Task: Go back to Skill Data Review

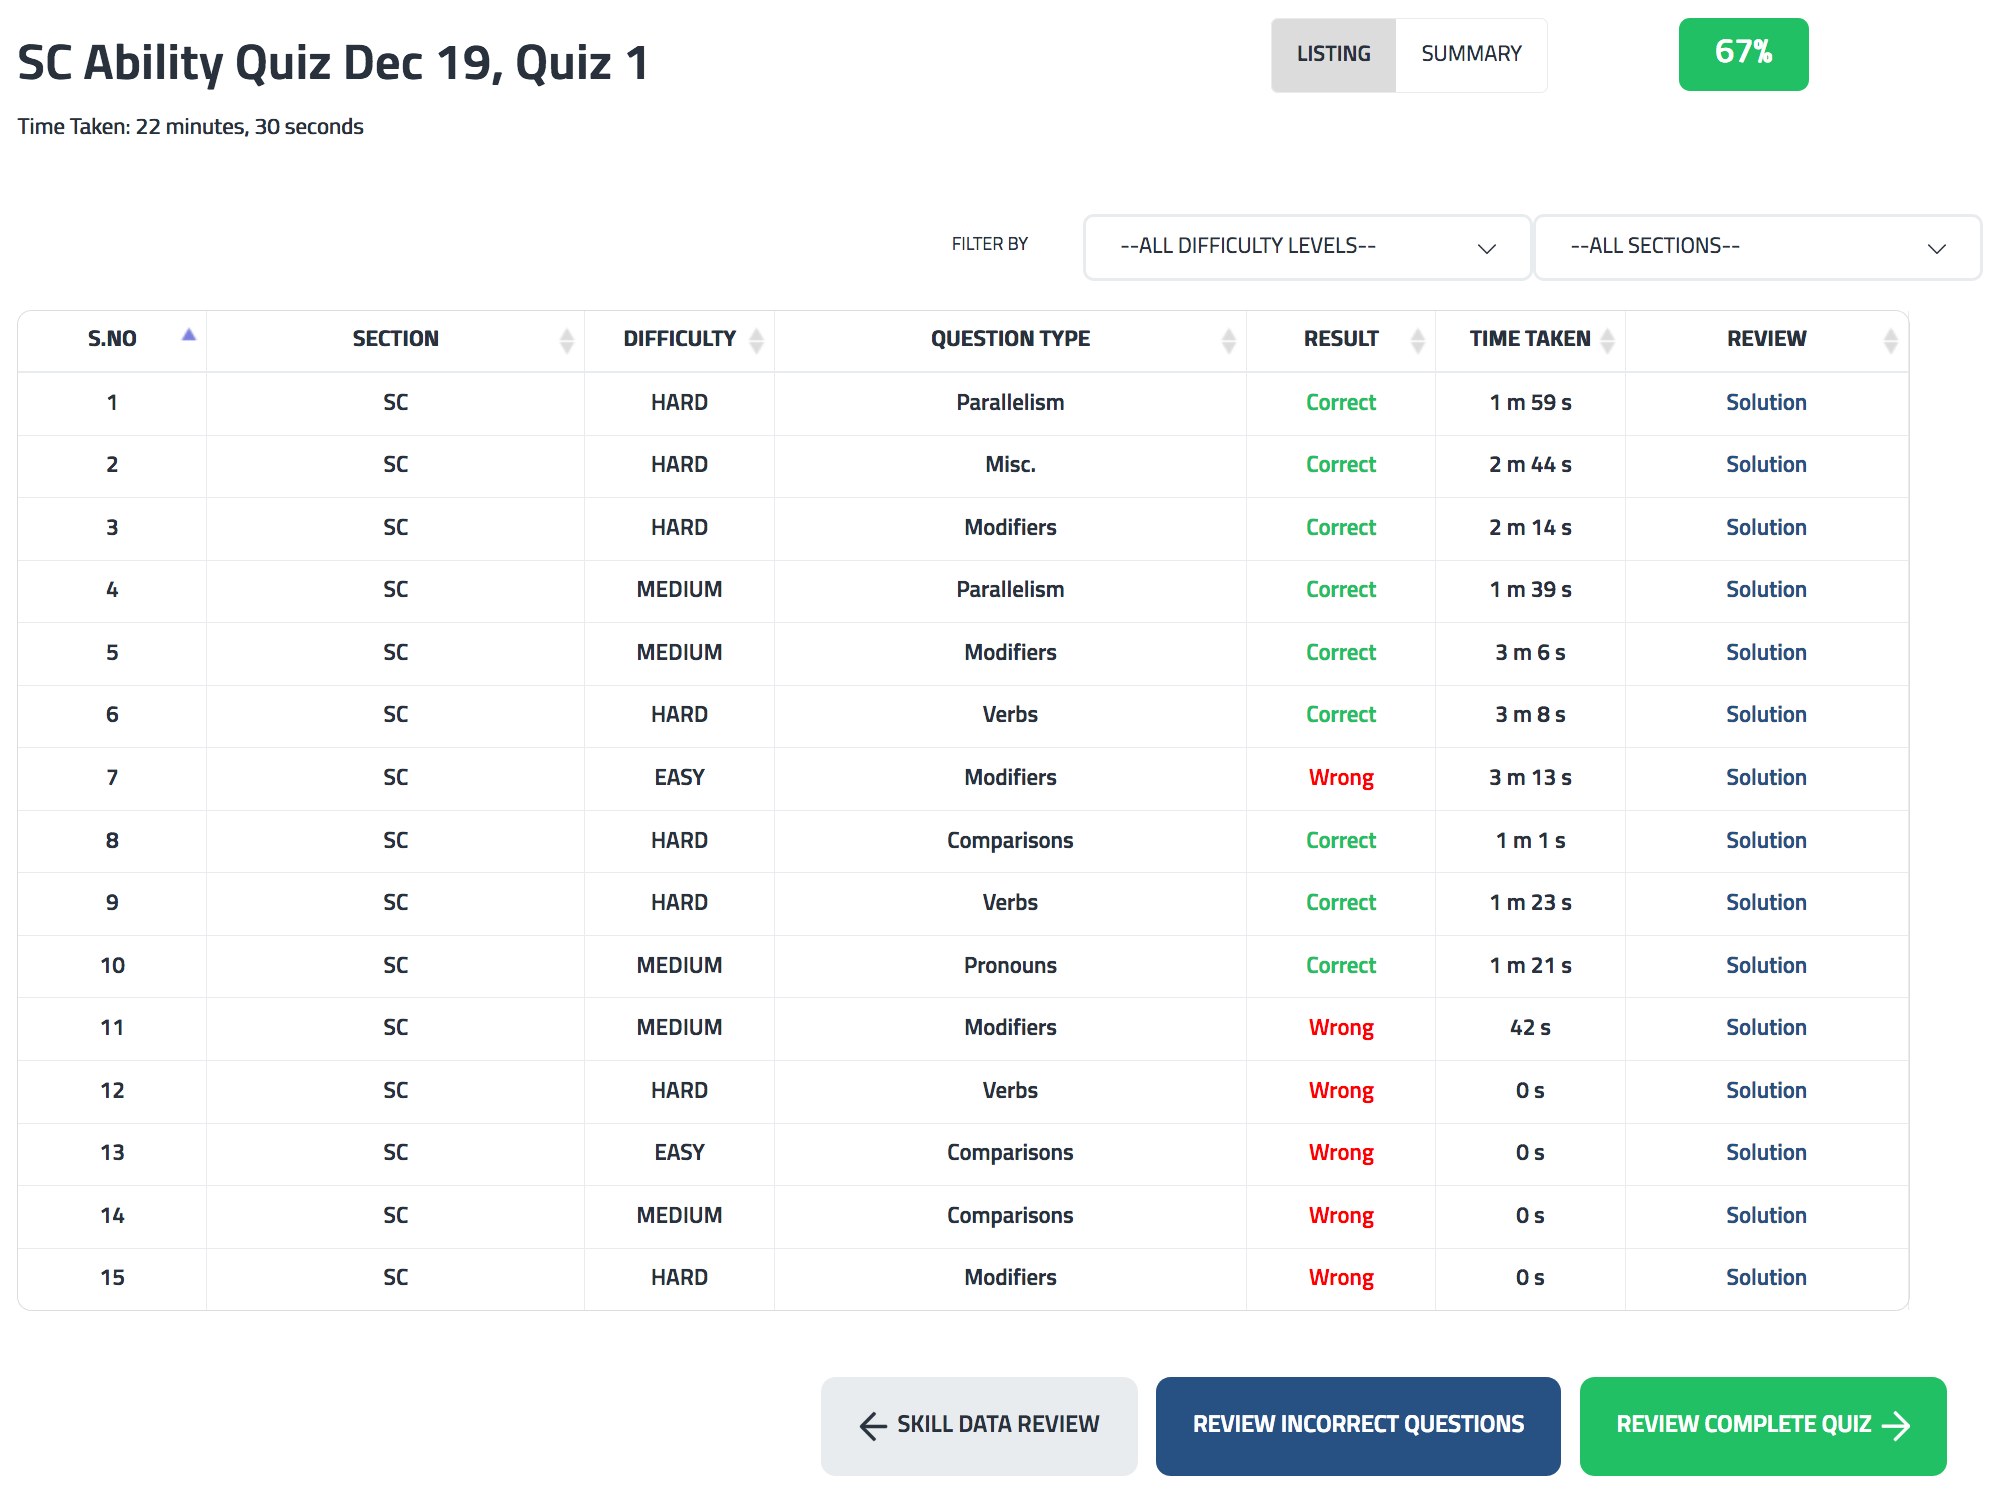Action: (979, 1425)
